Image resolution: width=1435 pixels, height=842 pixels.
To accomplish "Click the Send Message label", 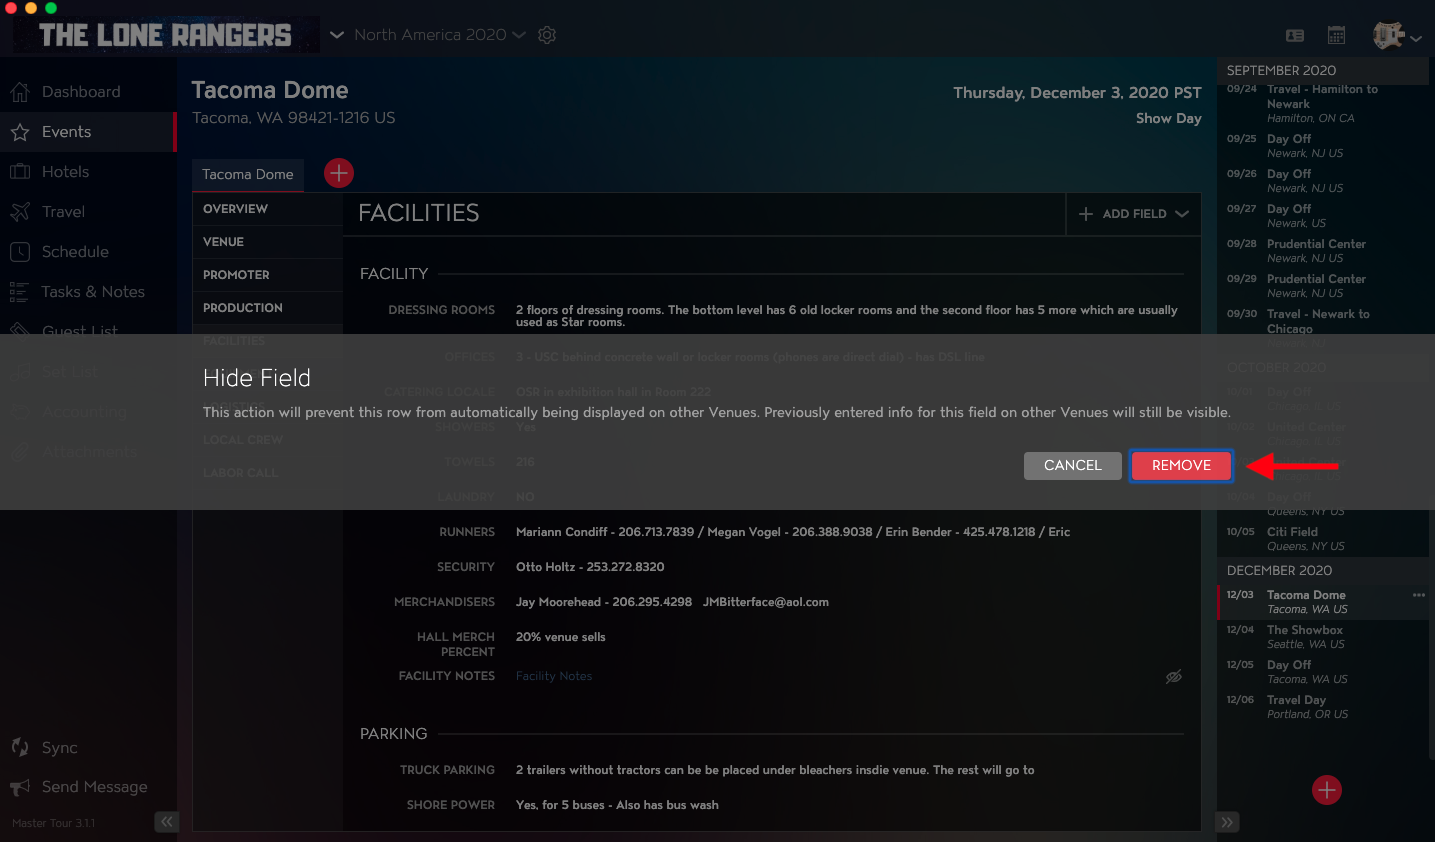I will point(95,787).
